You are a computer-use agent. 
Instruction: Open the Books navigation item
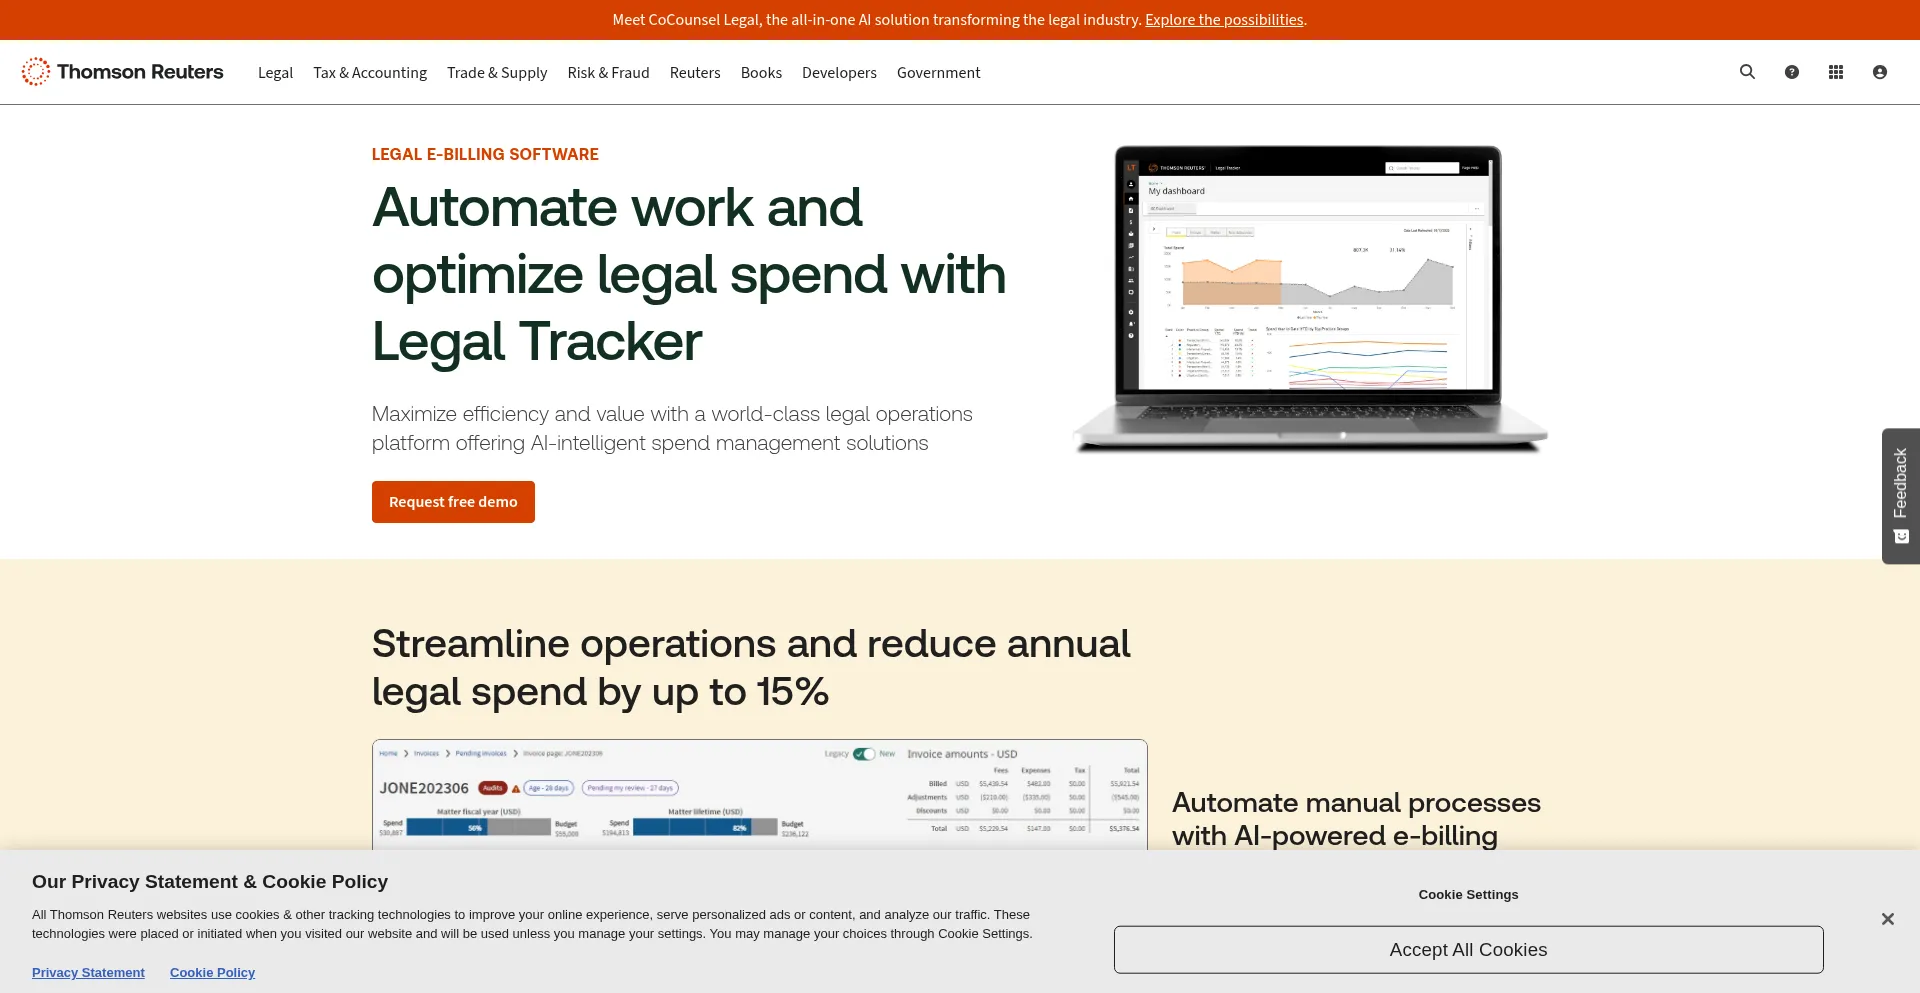761,73
